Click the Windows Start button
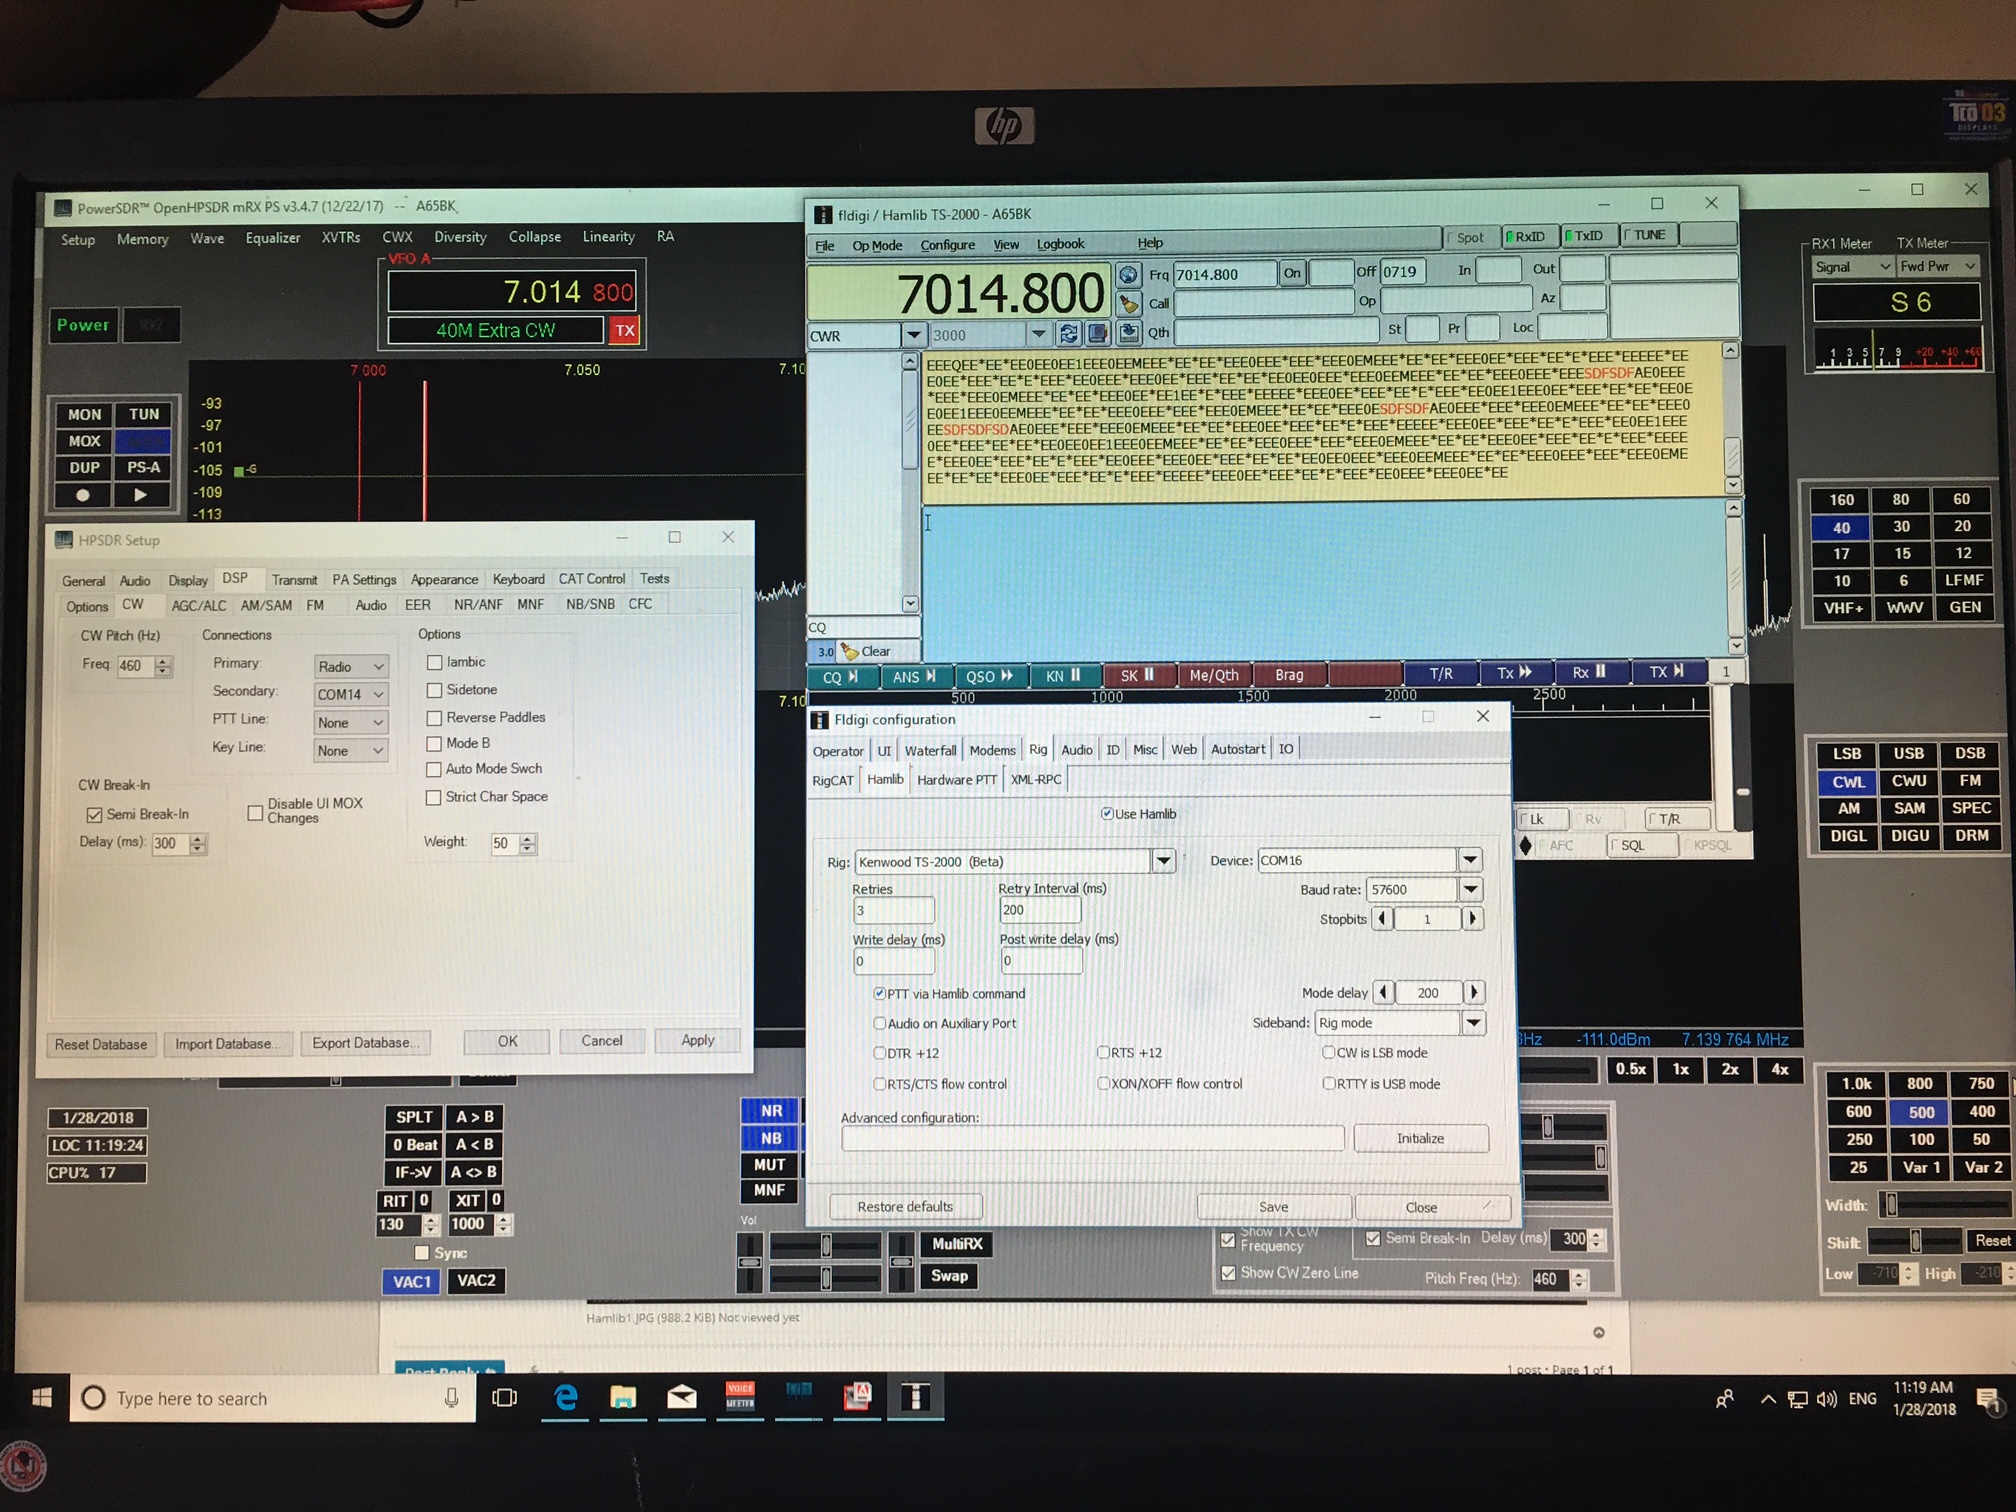 pos(41,1398)
